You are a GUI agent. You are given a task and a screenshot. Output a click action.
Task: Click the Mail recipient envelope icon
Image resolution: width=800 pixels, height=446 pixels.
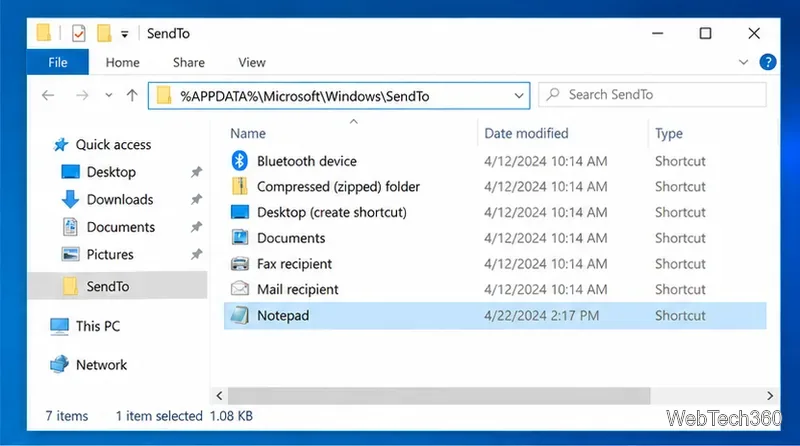tap(240, 289)
